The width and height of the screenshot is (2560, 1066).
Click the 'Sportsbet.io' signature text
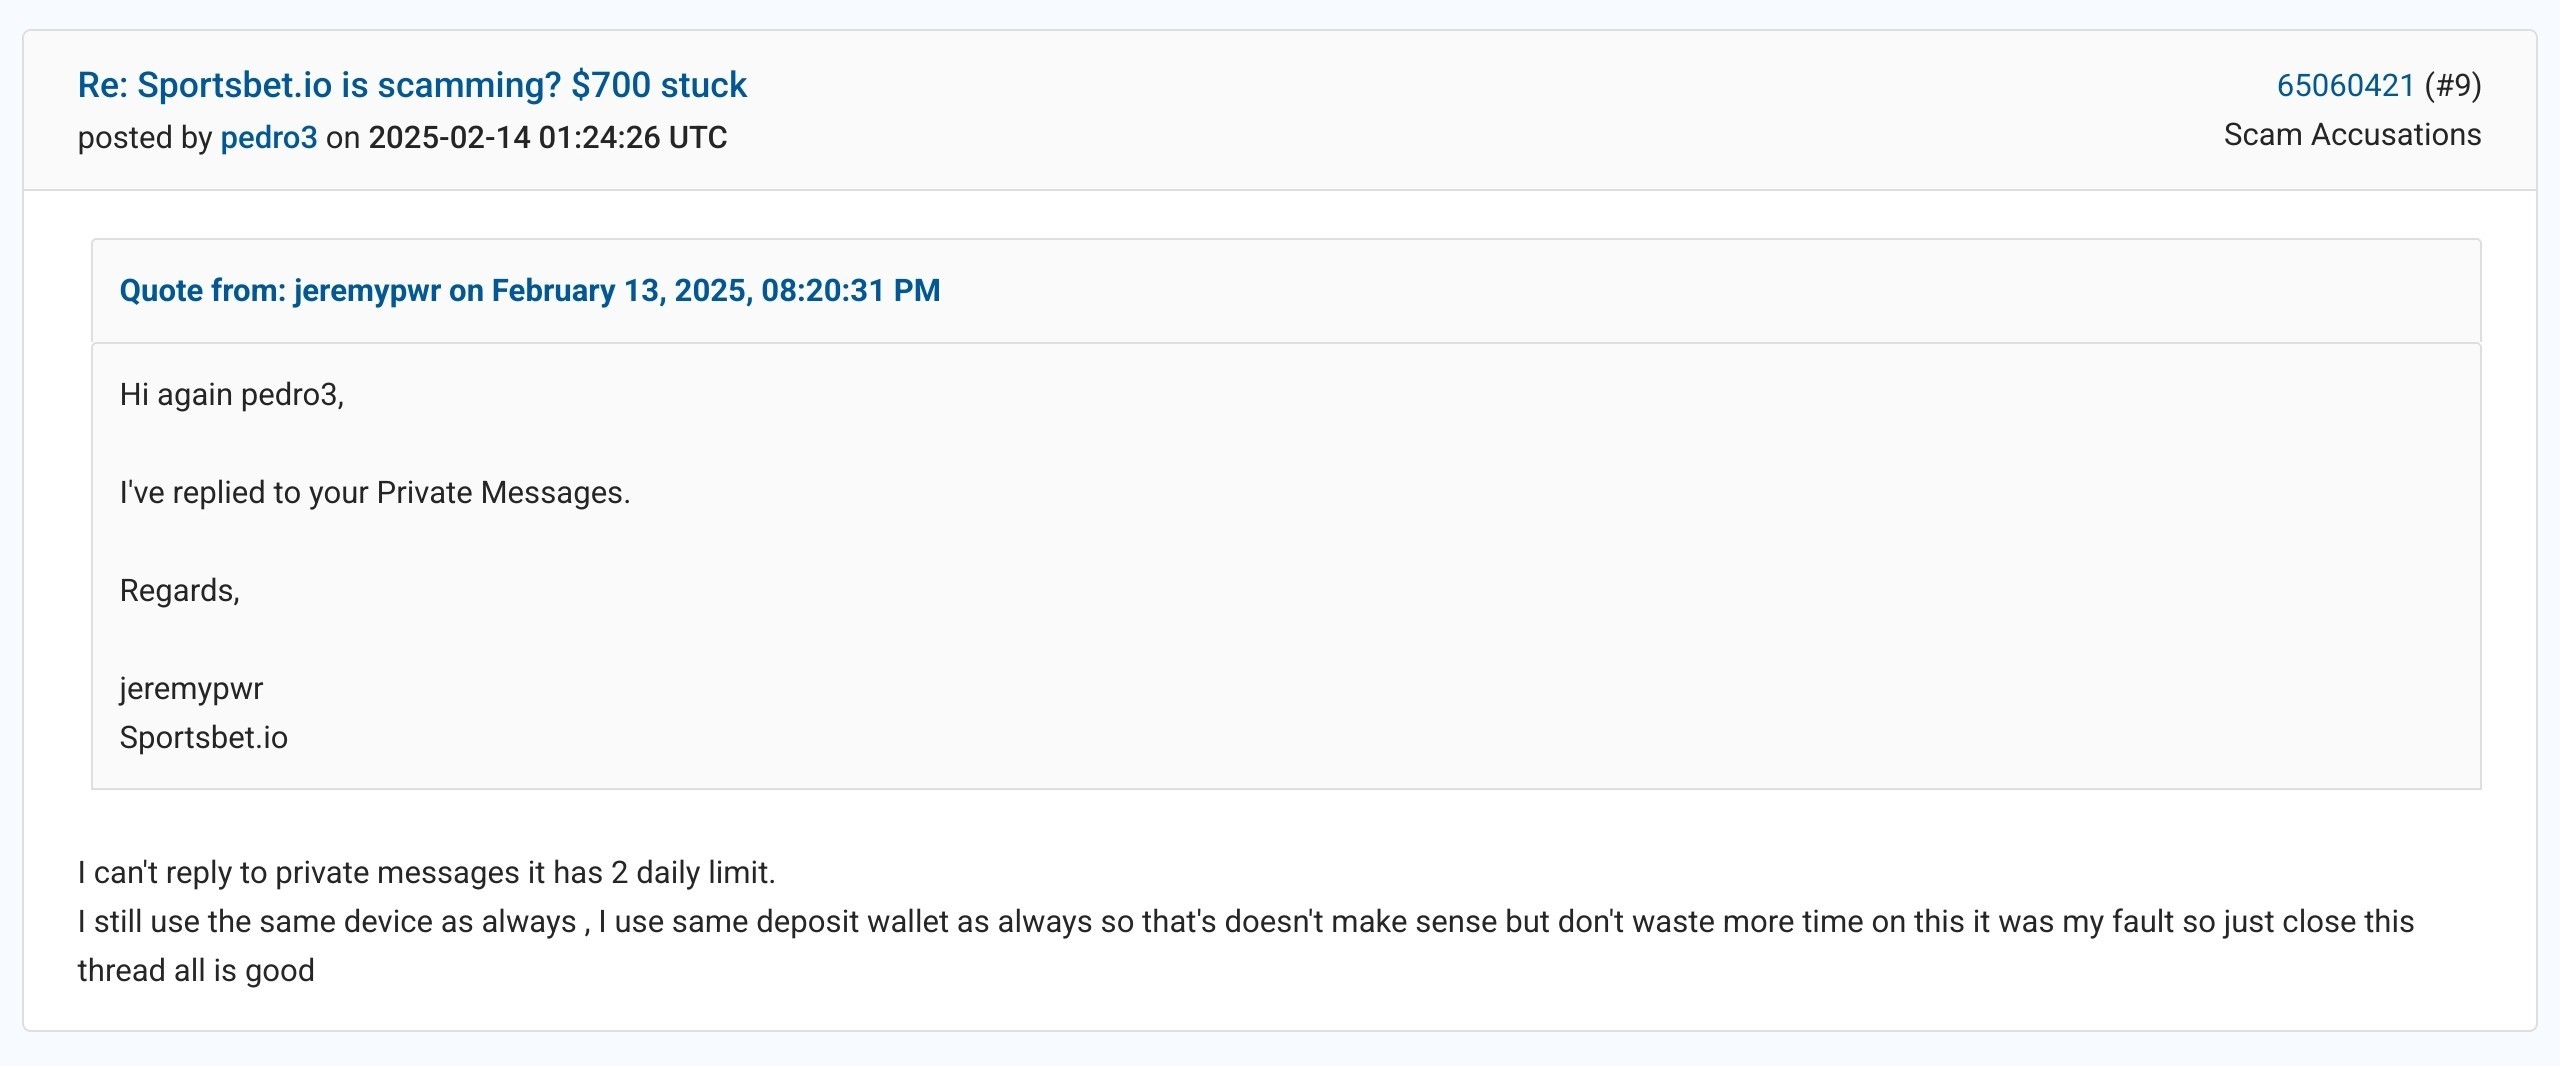click(204, 738)
